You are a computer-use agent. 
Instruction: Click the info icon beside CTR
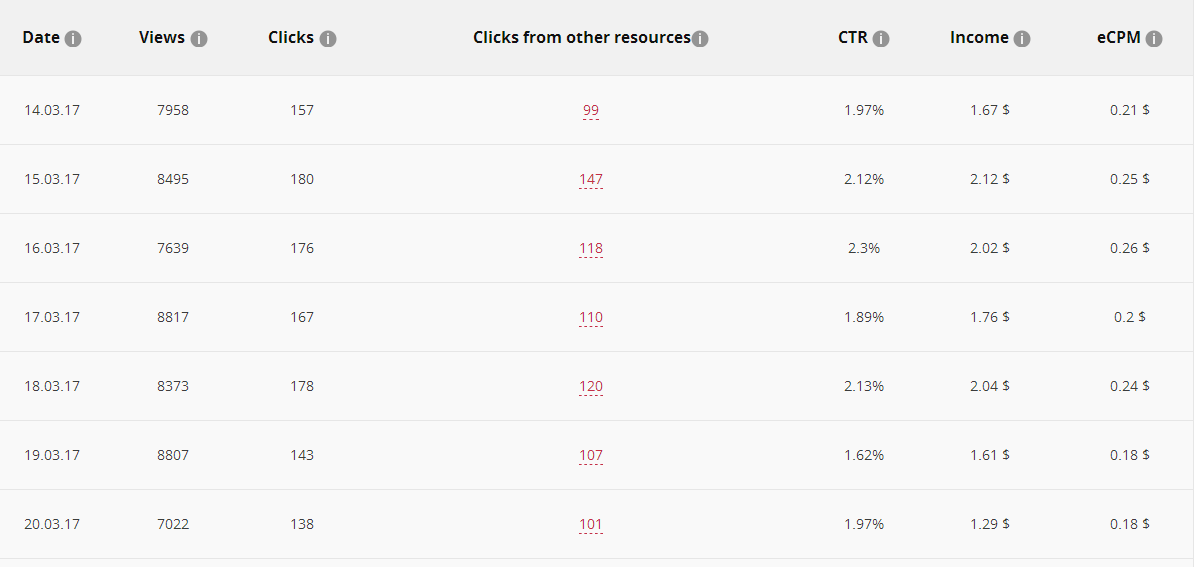(x=881, y=39)
